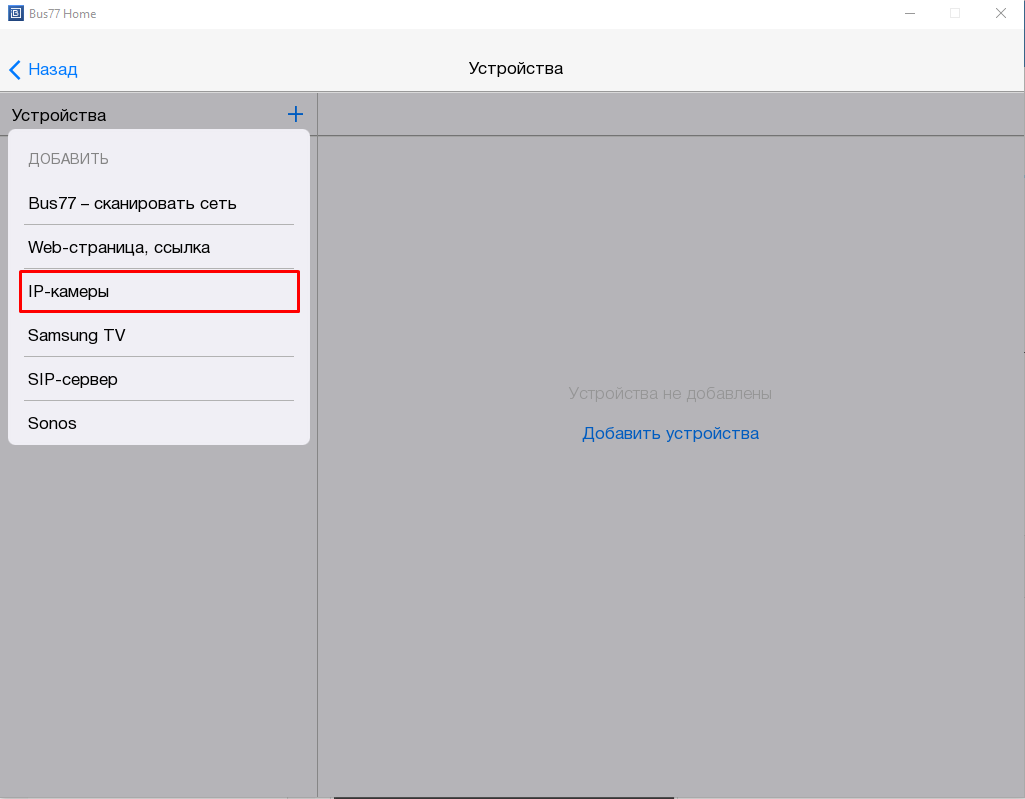This screenshot has width=1025, height=799.
Task: Click the back chevron arrow icon
Action: [x=15, y=69]
